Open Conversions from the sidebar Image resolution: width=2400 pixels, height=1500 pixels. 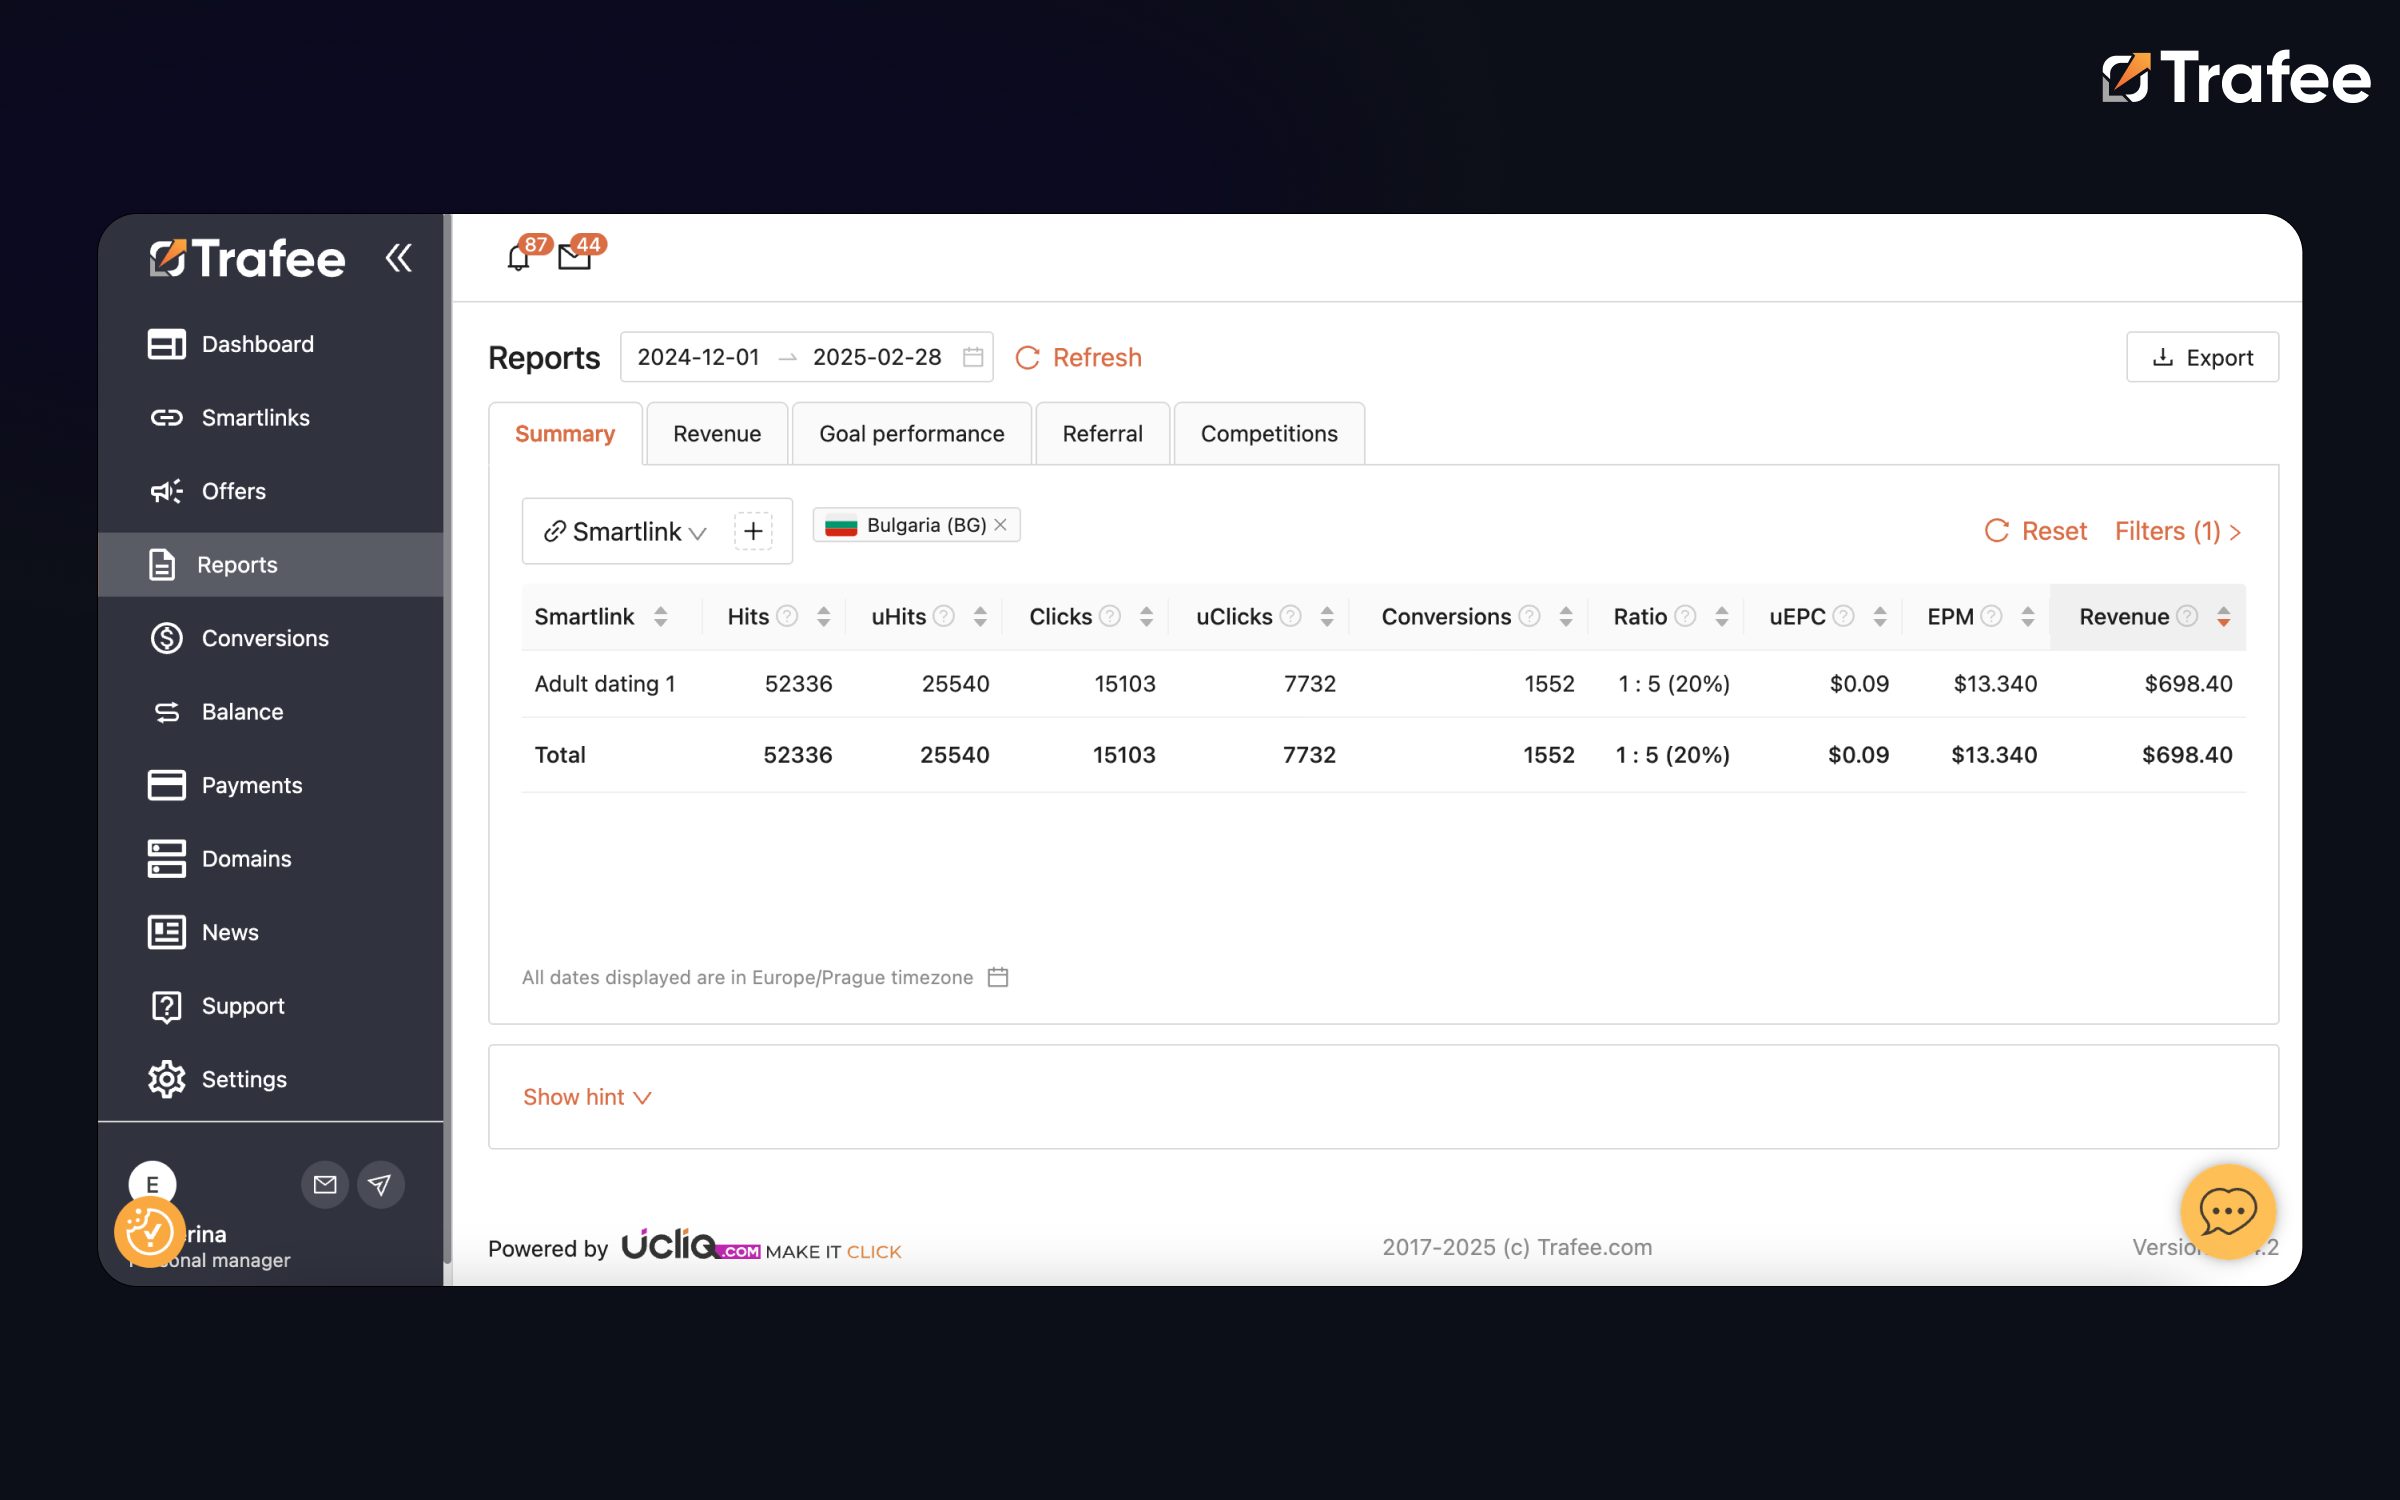coord(270,638)
